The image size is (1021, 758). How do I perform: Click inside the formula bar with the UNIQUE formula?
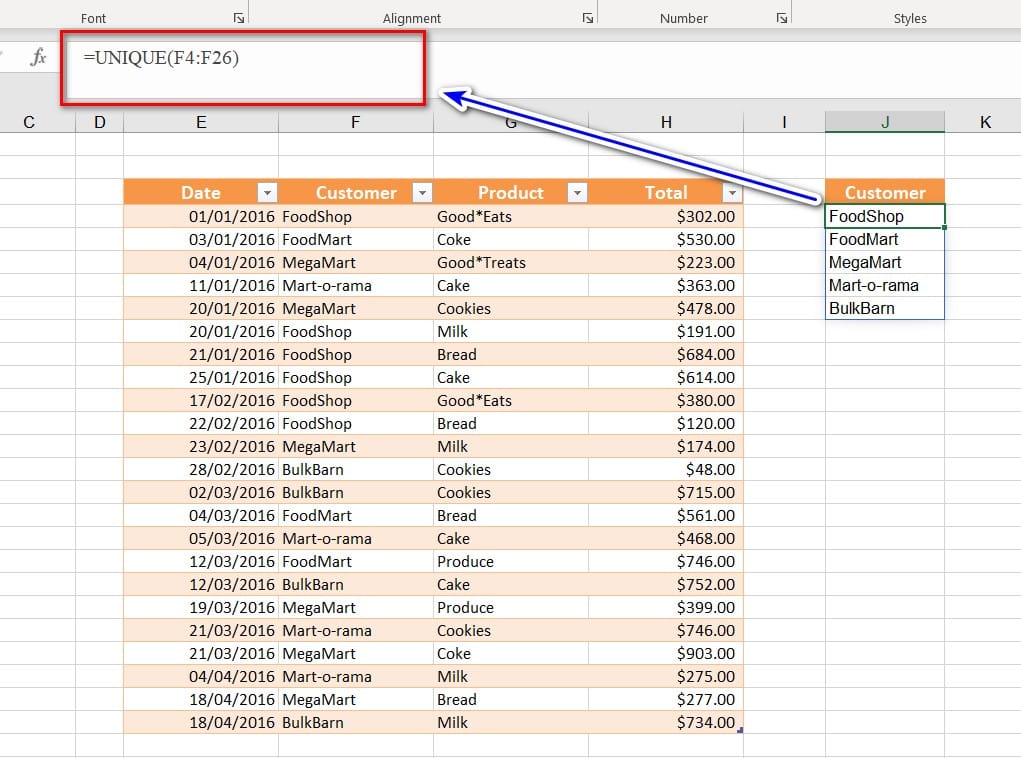(x=245, y=68)
